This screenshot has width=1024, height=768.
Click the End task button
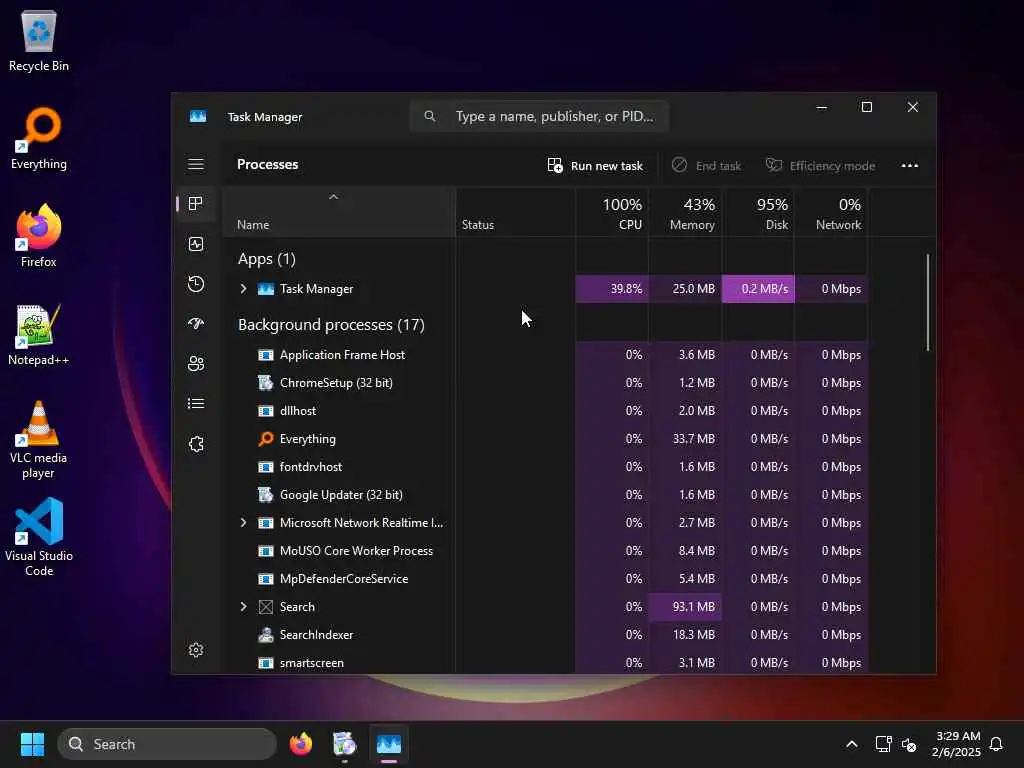tap(707, 166)
